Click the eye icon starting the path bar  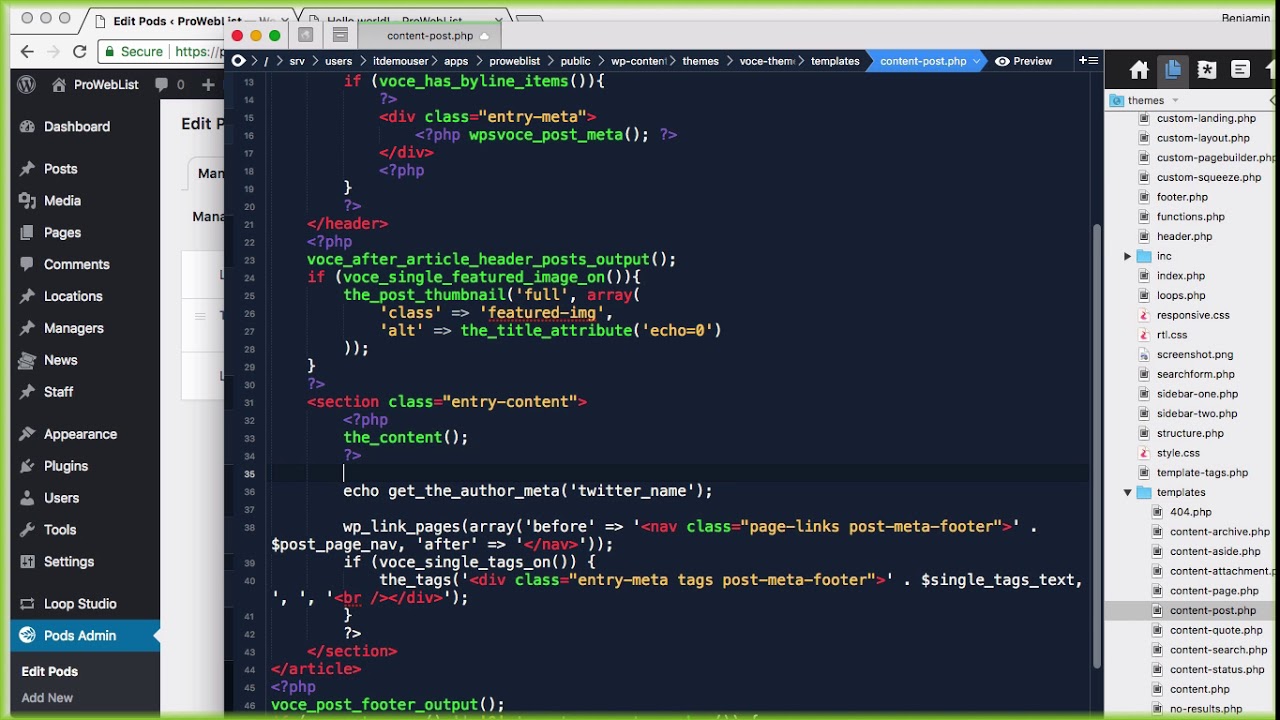click(x=238, y=61)
